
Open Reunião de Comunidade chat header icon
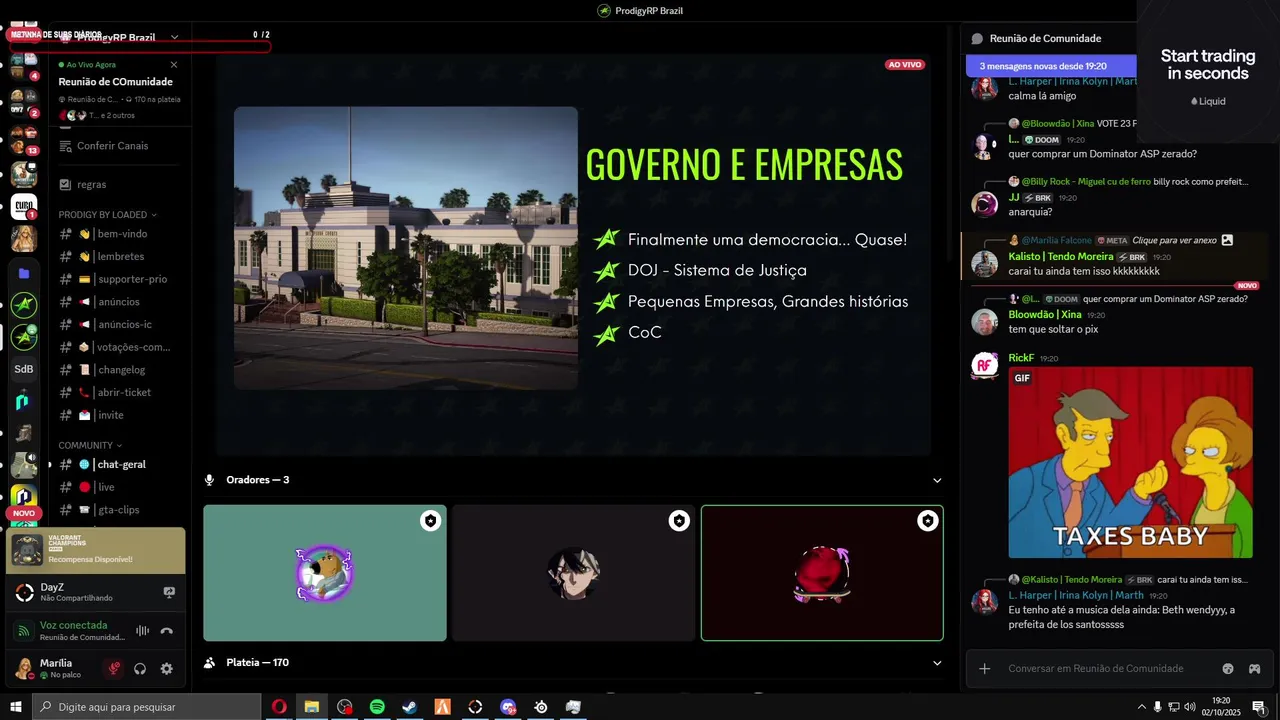pos(977,39)
